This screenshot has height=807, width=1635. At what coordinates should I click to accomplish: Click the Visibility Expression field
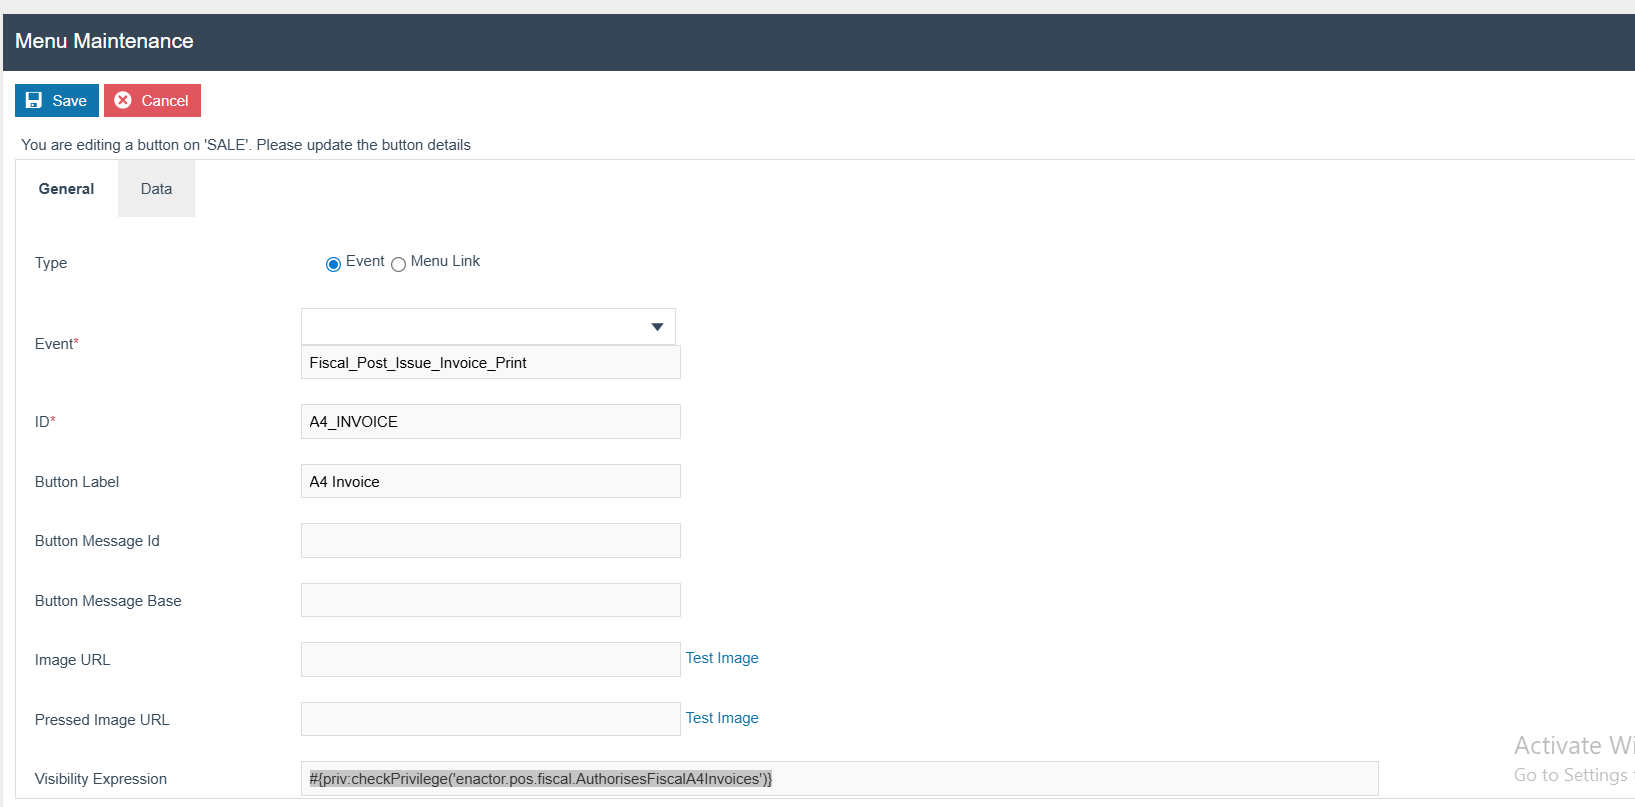(839, 779)
